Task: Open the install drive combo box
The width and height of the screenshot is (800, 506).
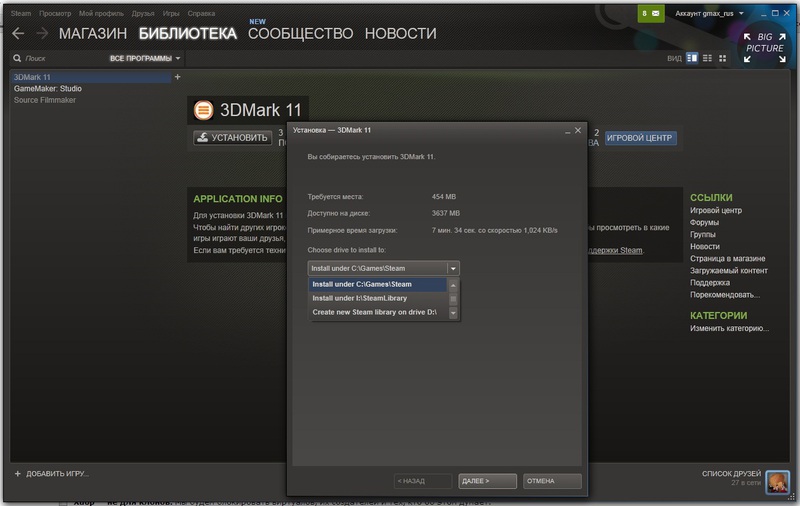Action: [x=384, y=268]
